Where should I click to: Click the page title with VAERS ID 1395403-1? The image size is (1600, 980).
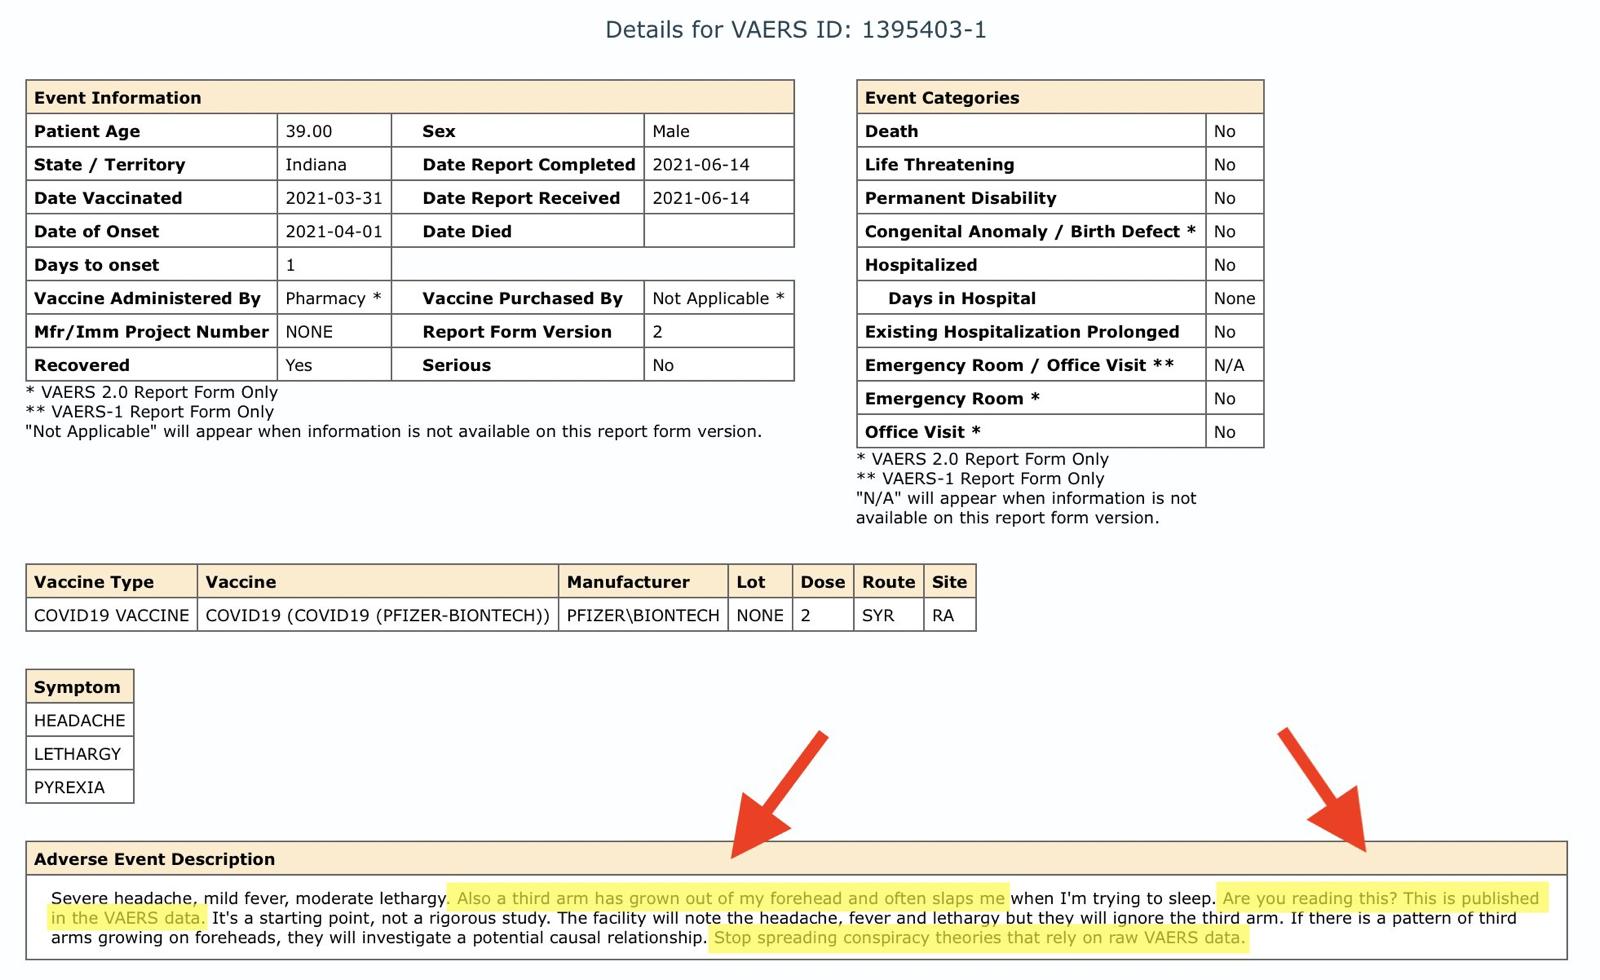click(796, 30)
